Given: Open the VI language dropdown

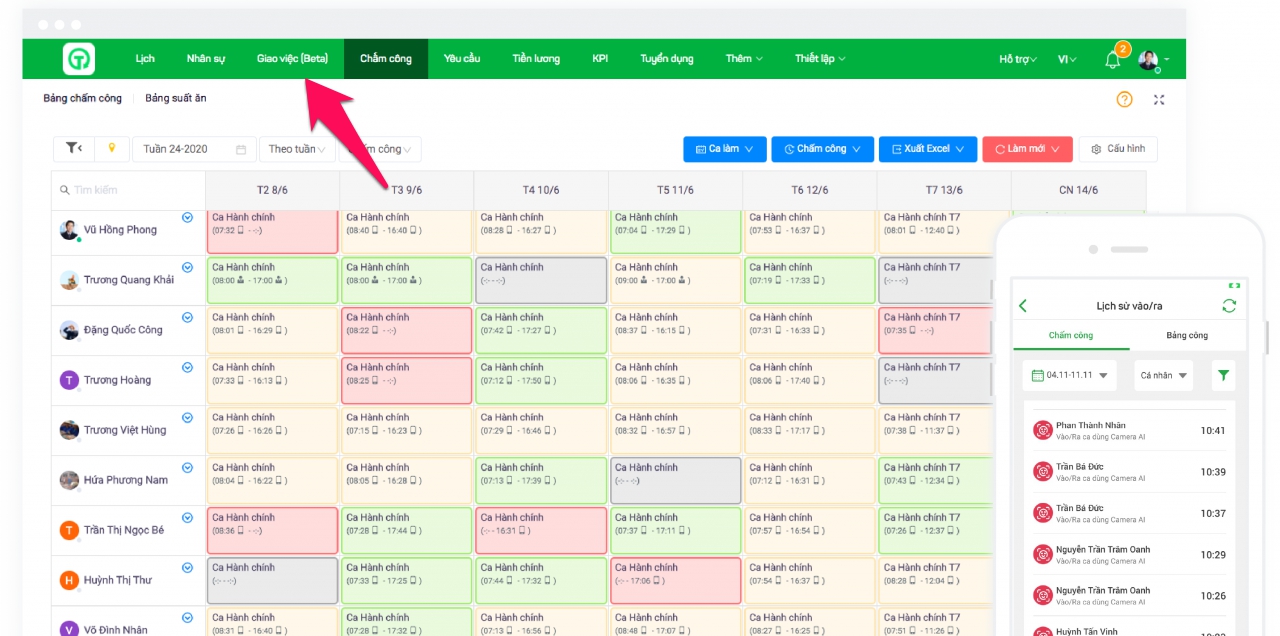Looking at the screenshot, I should pos(1067,60).
